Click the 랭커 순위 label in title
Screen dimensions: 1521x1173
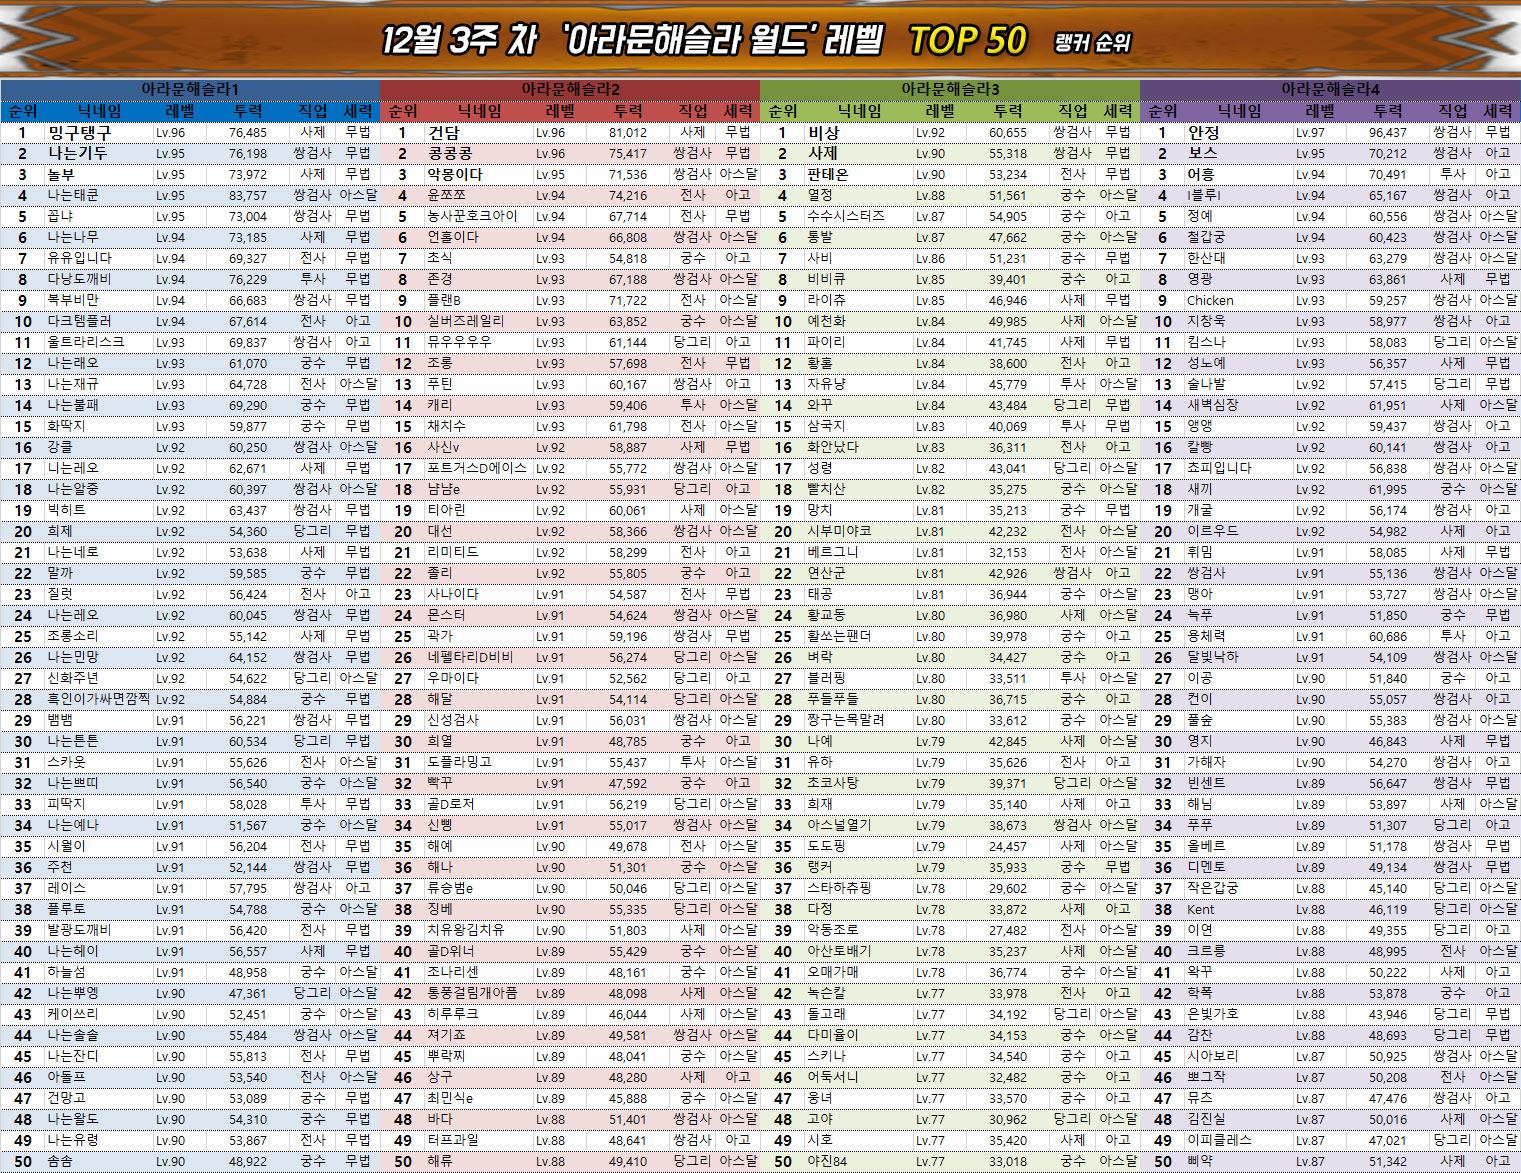1092,42
